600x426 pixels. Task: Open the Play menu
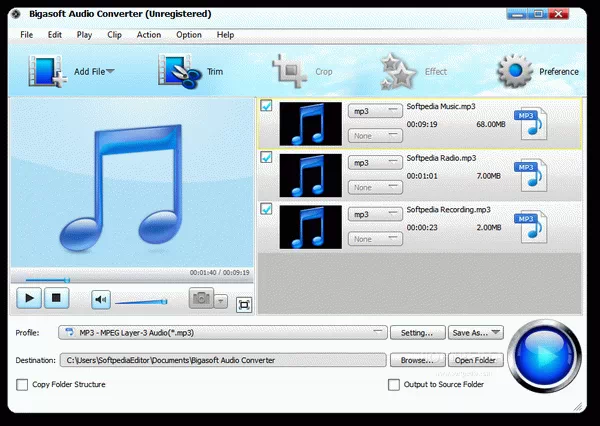(84, 35)
